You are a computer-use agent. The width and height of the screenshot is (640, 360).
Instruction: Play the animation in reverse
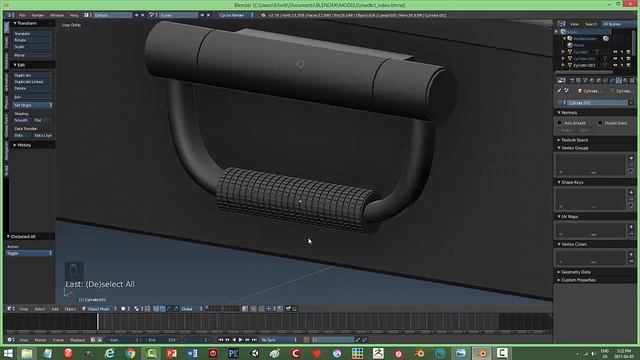(x=234, y=340)
